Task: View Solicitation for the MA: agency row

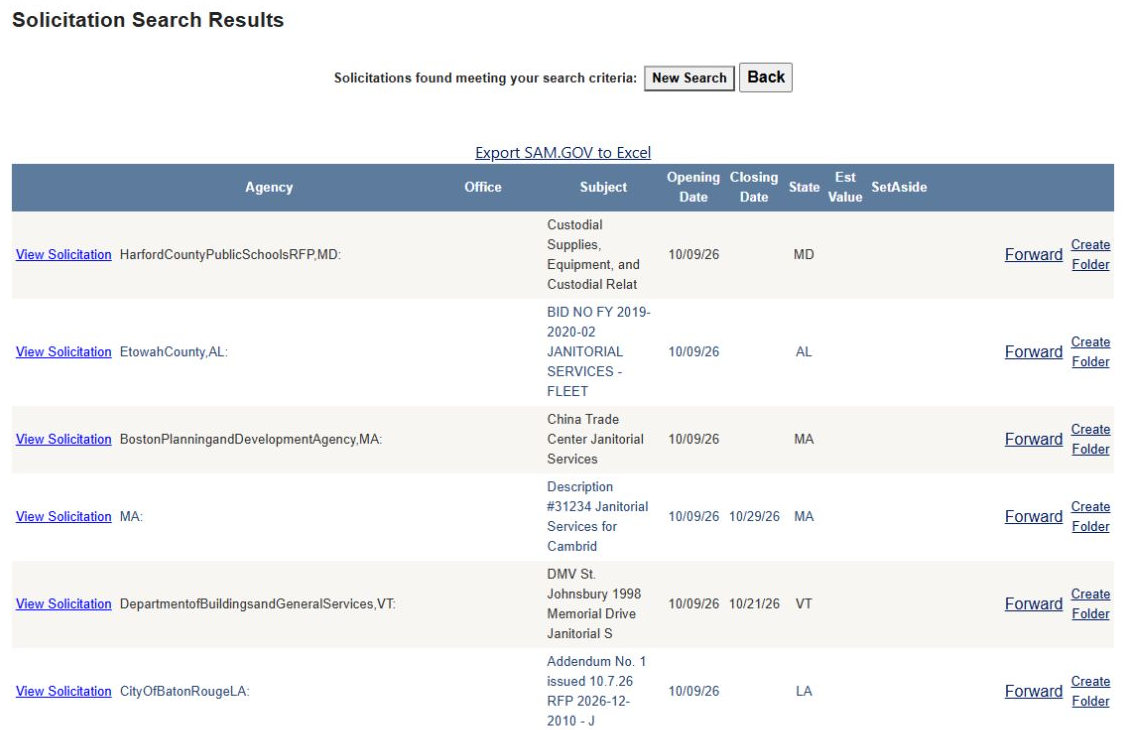Action: [64, 516]
